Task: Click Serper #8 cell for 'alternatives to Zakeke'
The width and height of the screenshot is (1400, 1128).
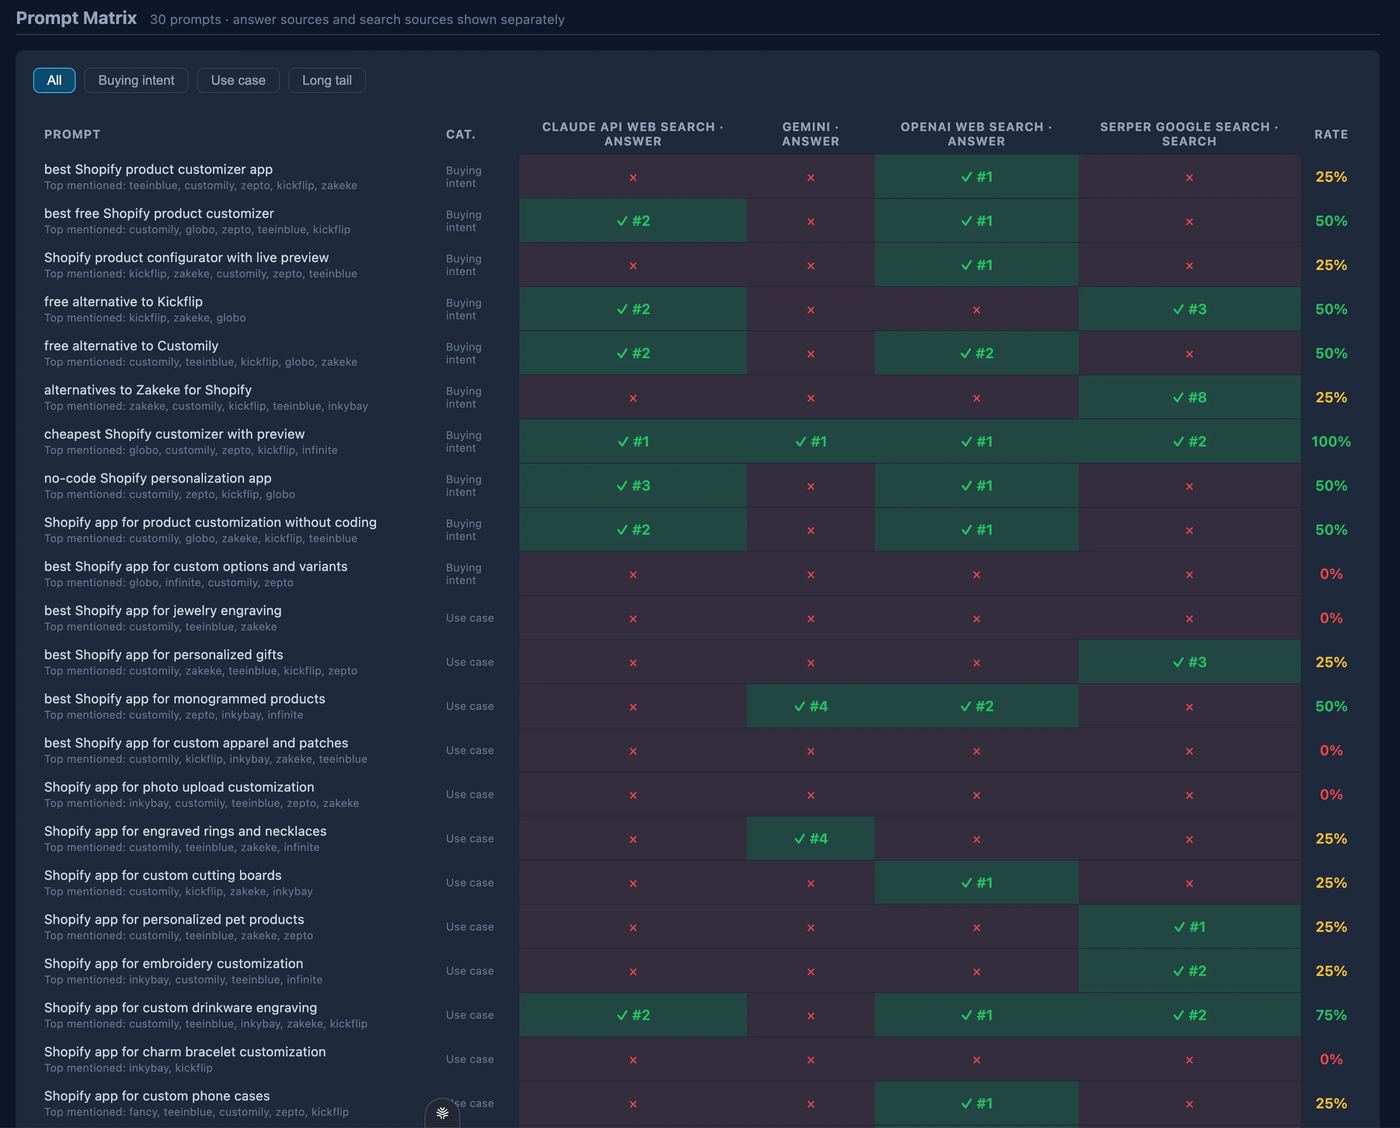Action: click(x=1189, y=397)
